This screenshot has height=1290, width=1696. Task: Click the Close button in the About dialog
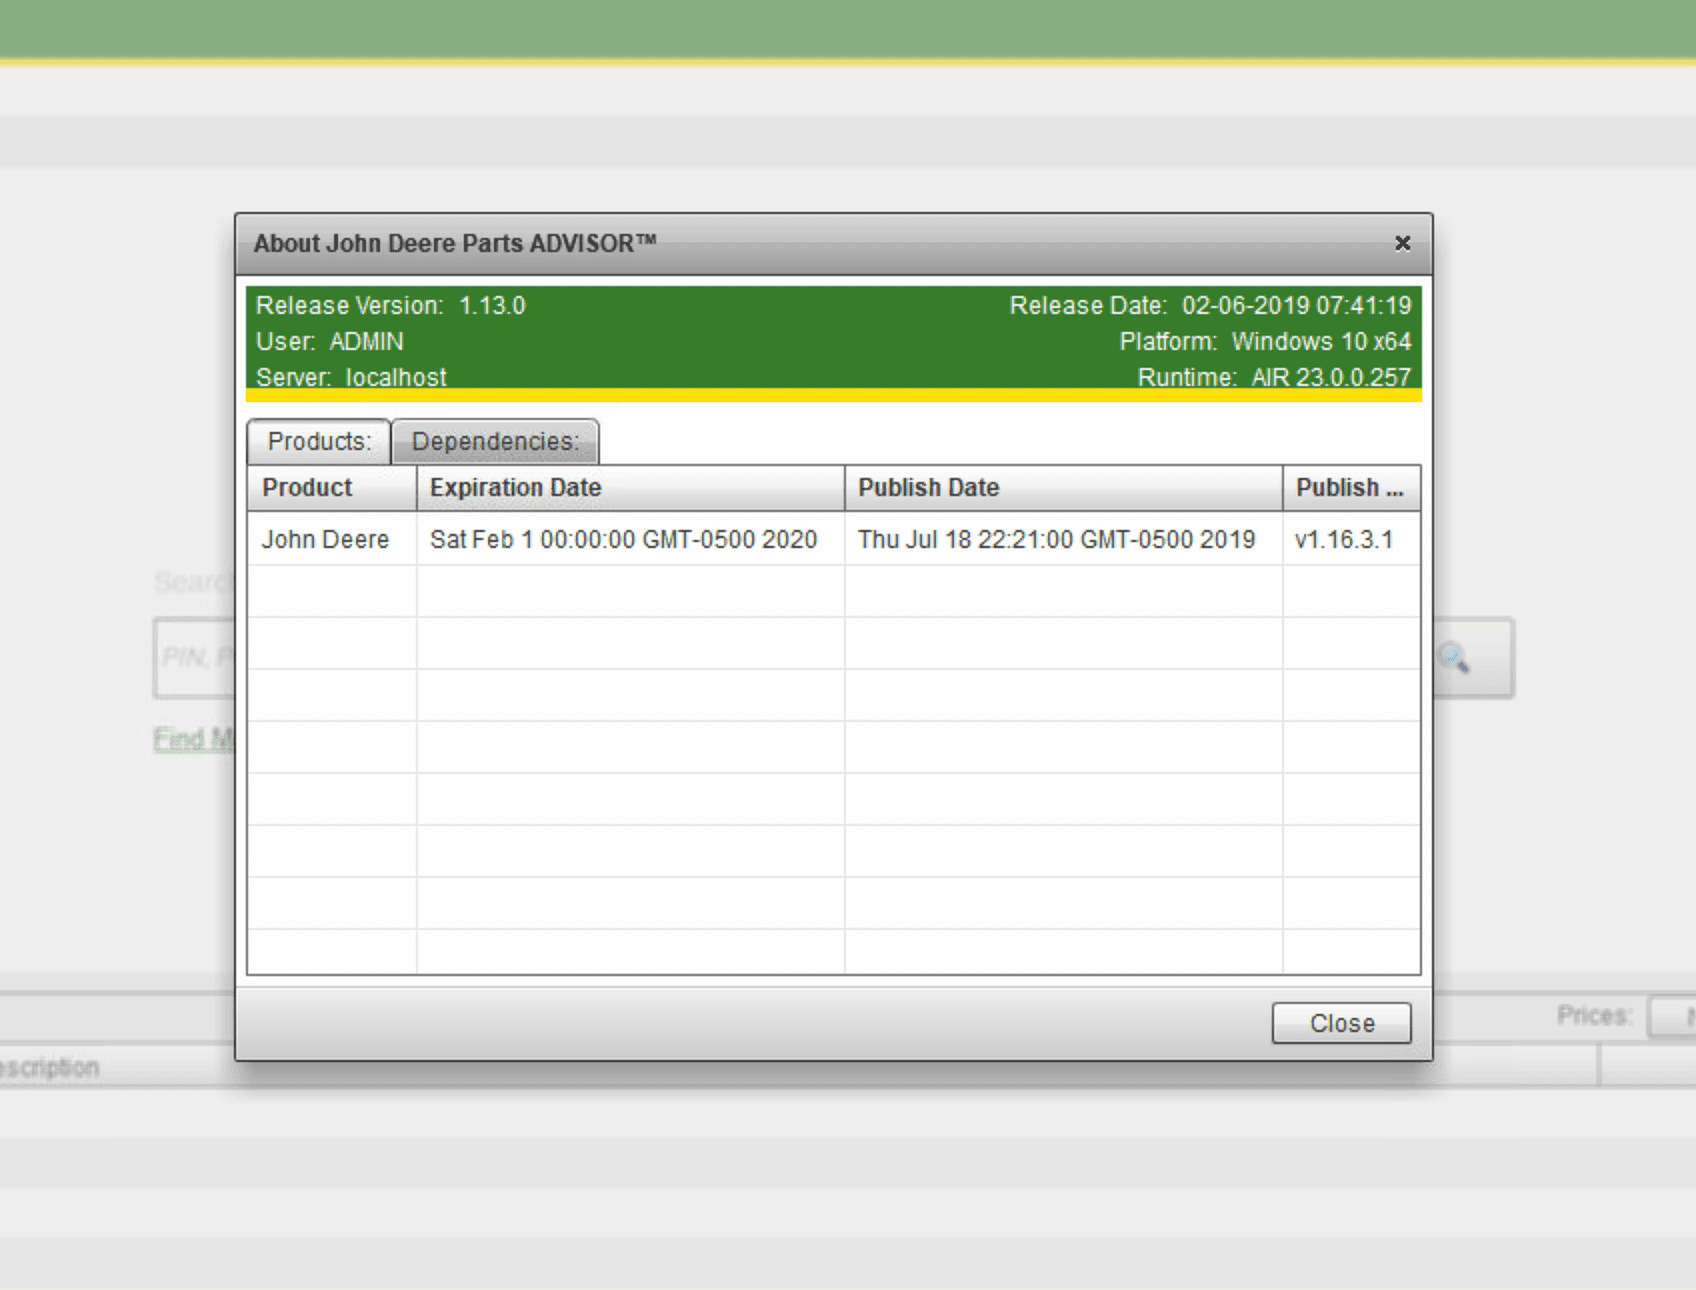pyautogui.click(x=1341, y=1023)
